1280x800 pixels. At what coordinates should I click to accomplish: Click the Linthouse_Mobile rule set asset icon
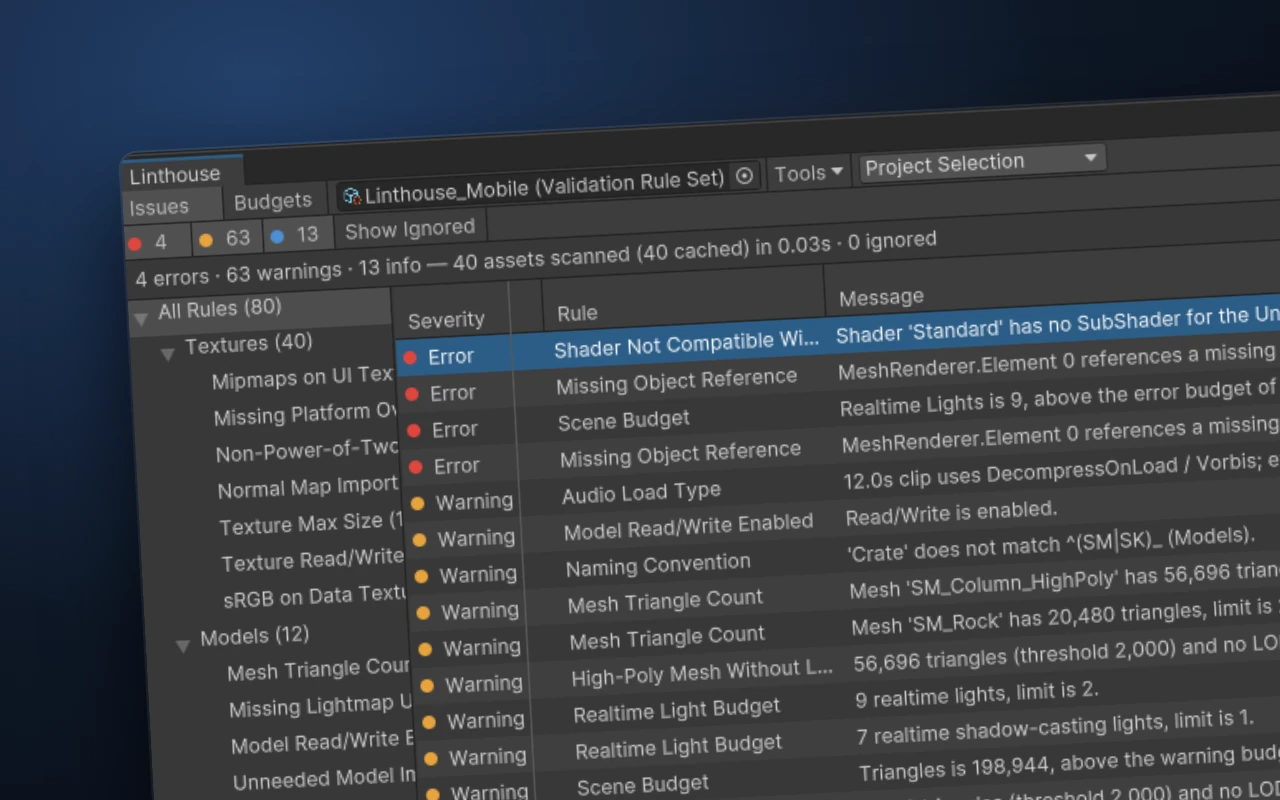point(351,196)
